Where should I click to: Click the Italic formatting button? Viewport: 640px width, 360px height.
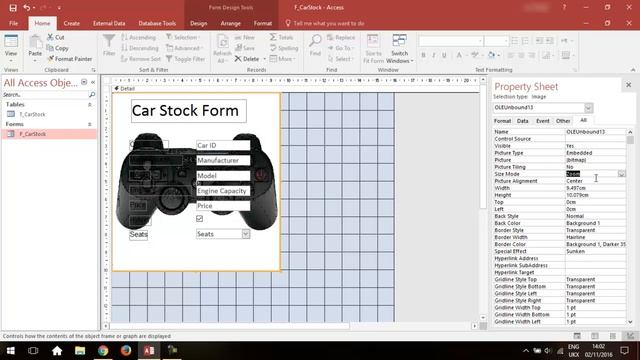pyautogui.click(x=434, y=55)
